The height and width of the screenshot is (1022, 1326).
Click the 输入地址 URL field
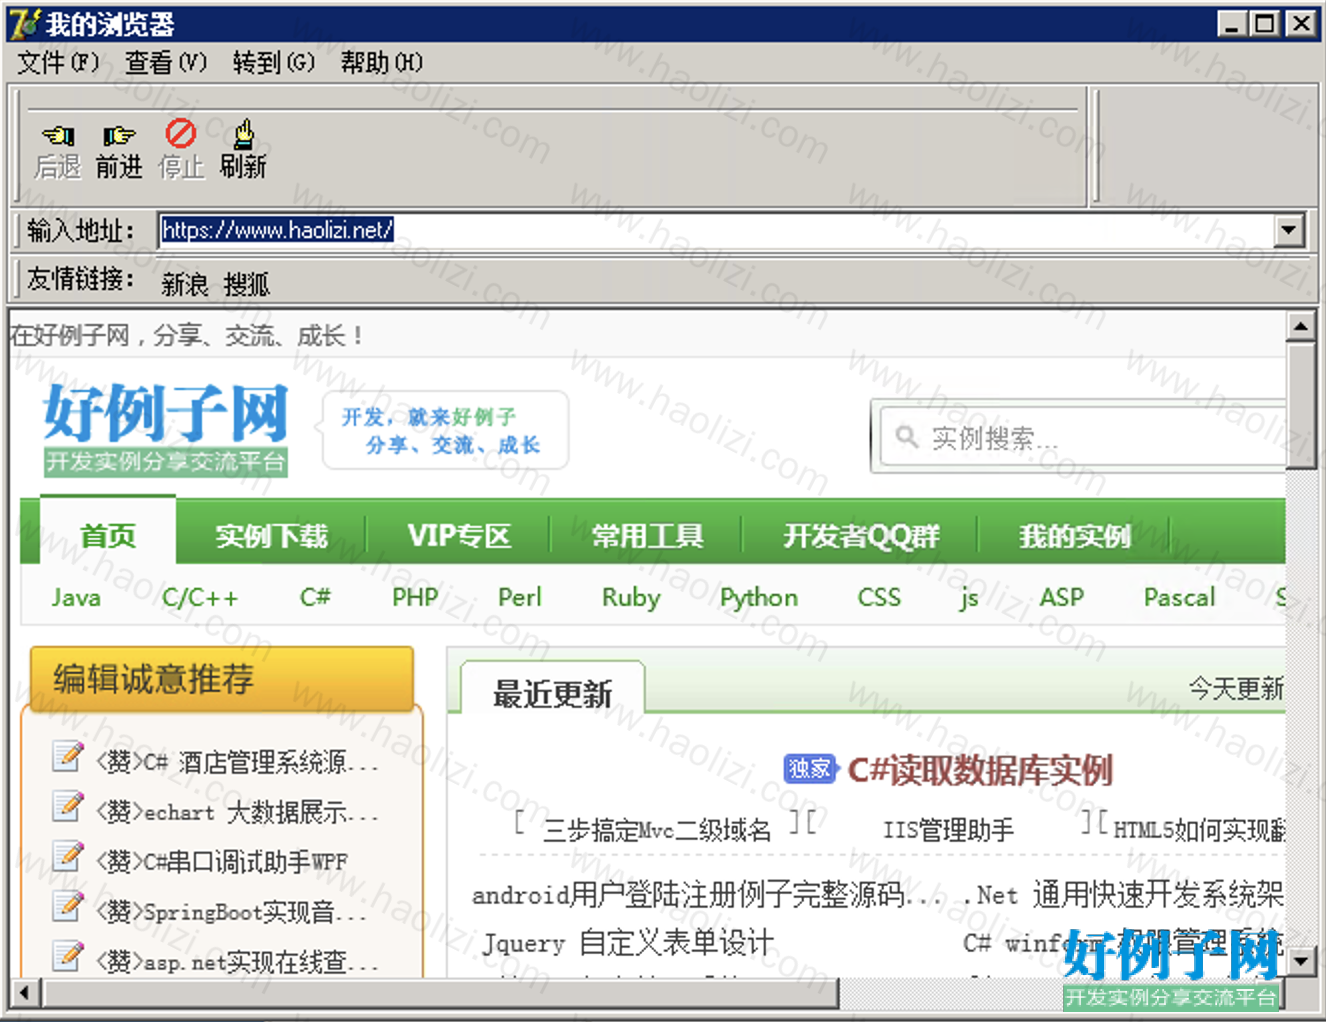[716, 231]
